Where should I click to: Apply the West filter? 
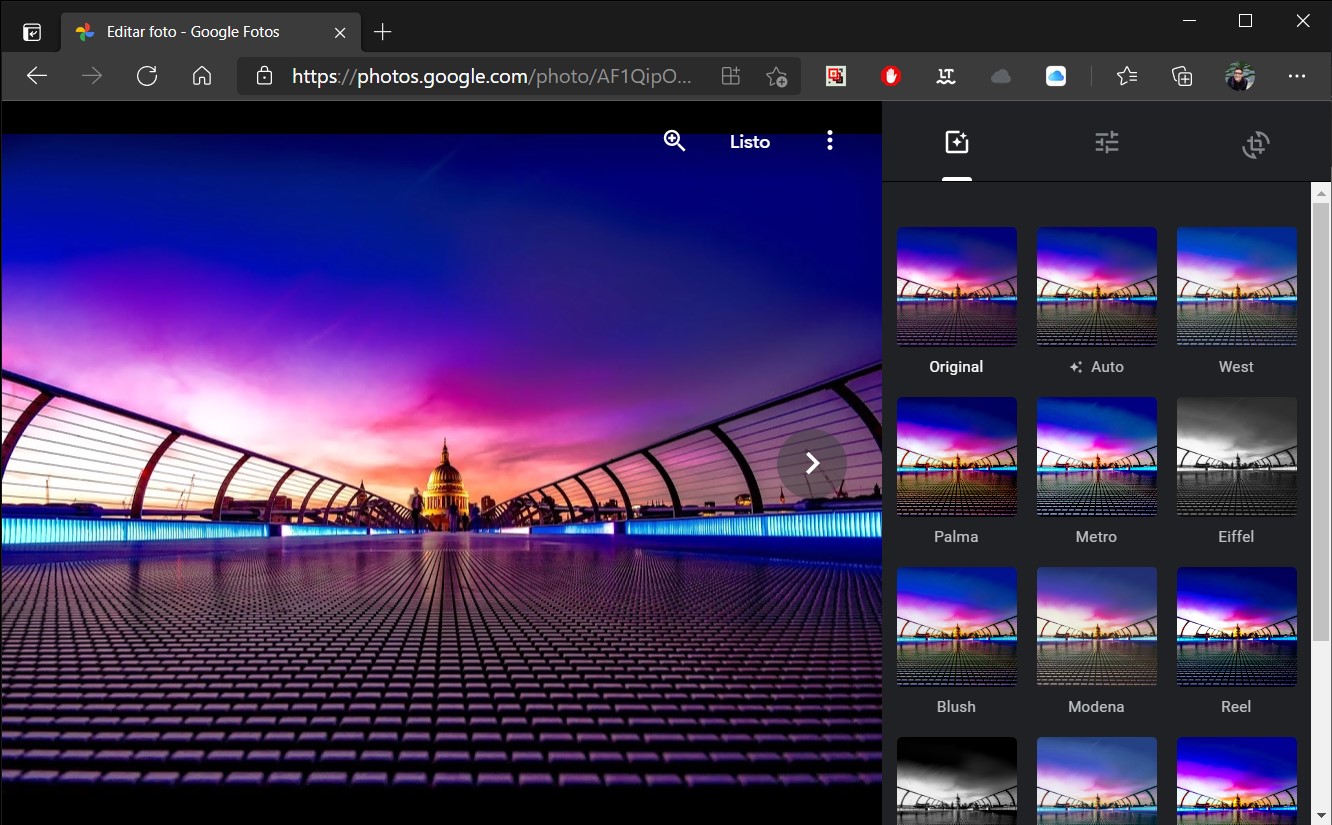point(1237,287)
